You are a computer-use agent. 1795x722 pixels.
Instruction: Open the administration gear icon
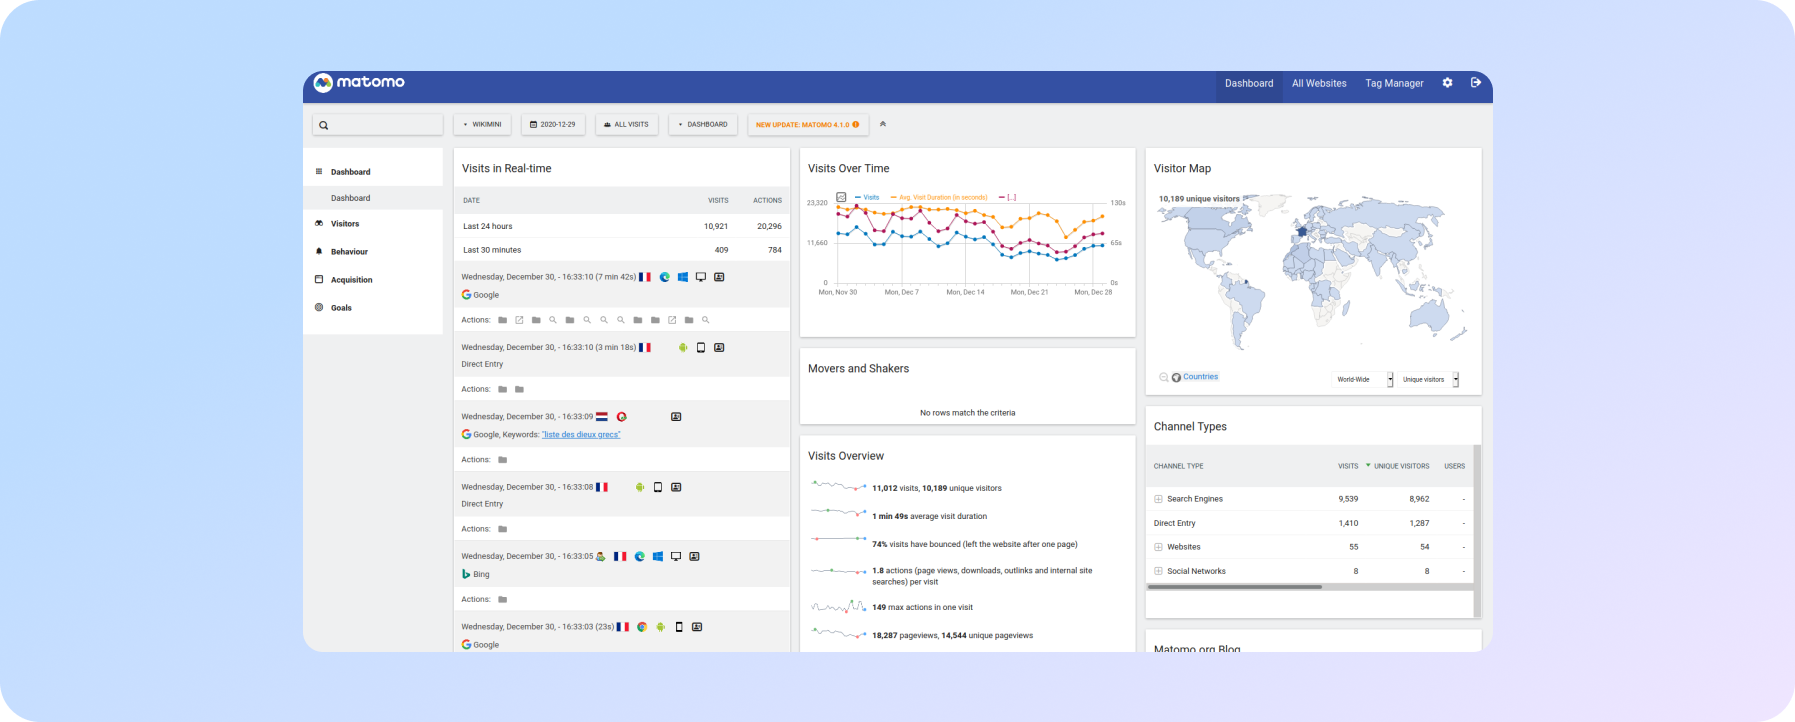pos(1447,83)
